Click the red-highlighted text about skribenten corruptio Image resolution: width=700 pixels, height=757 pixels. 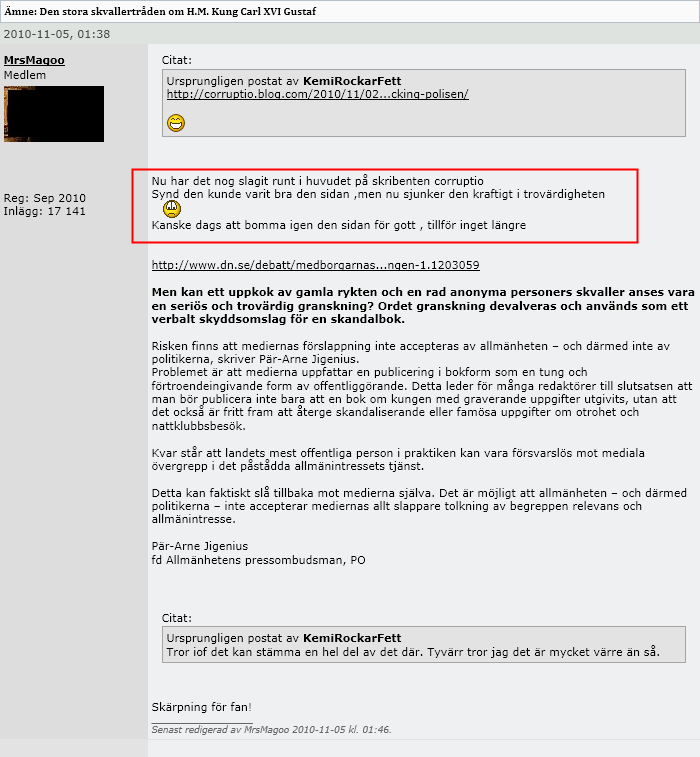(378, 203)
